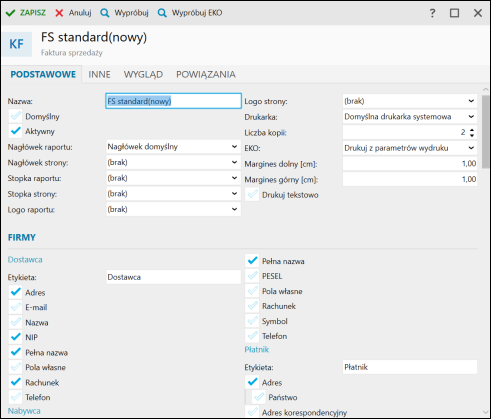Switch to the WYGLĄD tab
This screenshot has height=419, width=491.
pos(143,74)
